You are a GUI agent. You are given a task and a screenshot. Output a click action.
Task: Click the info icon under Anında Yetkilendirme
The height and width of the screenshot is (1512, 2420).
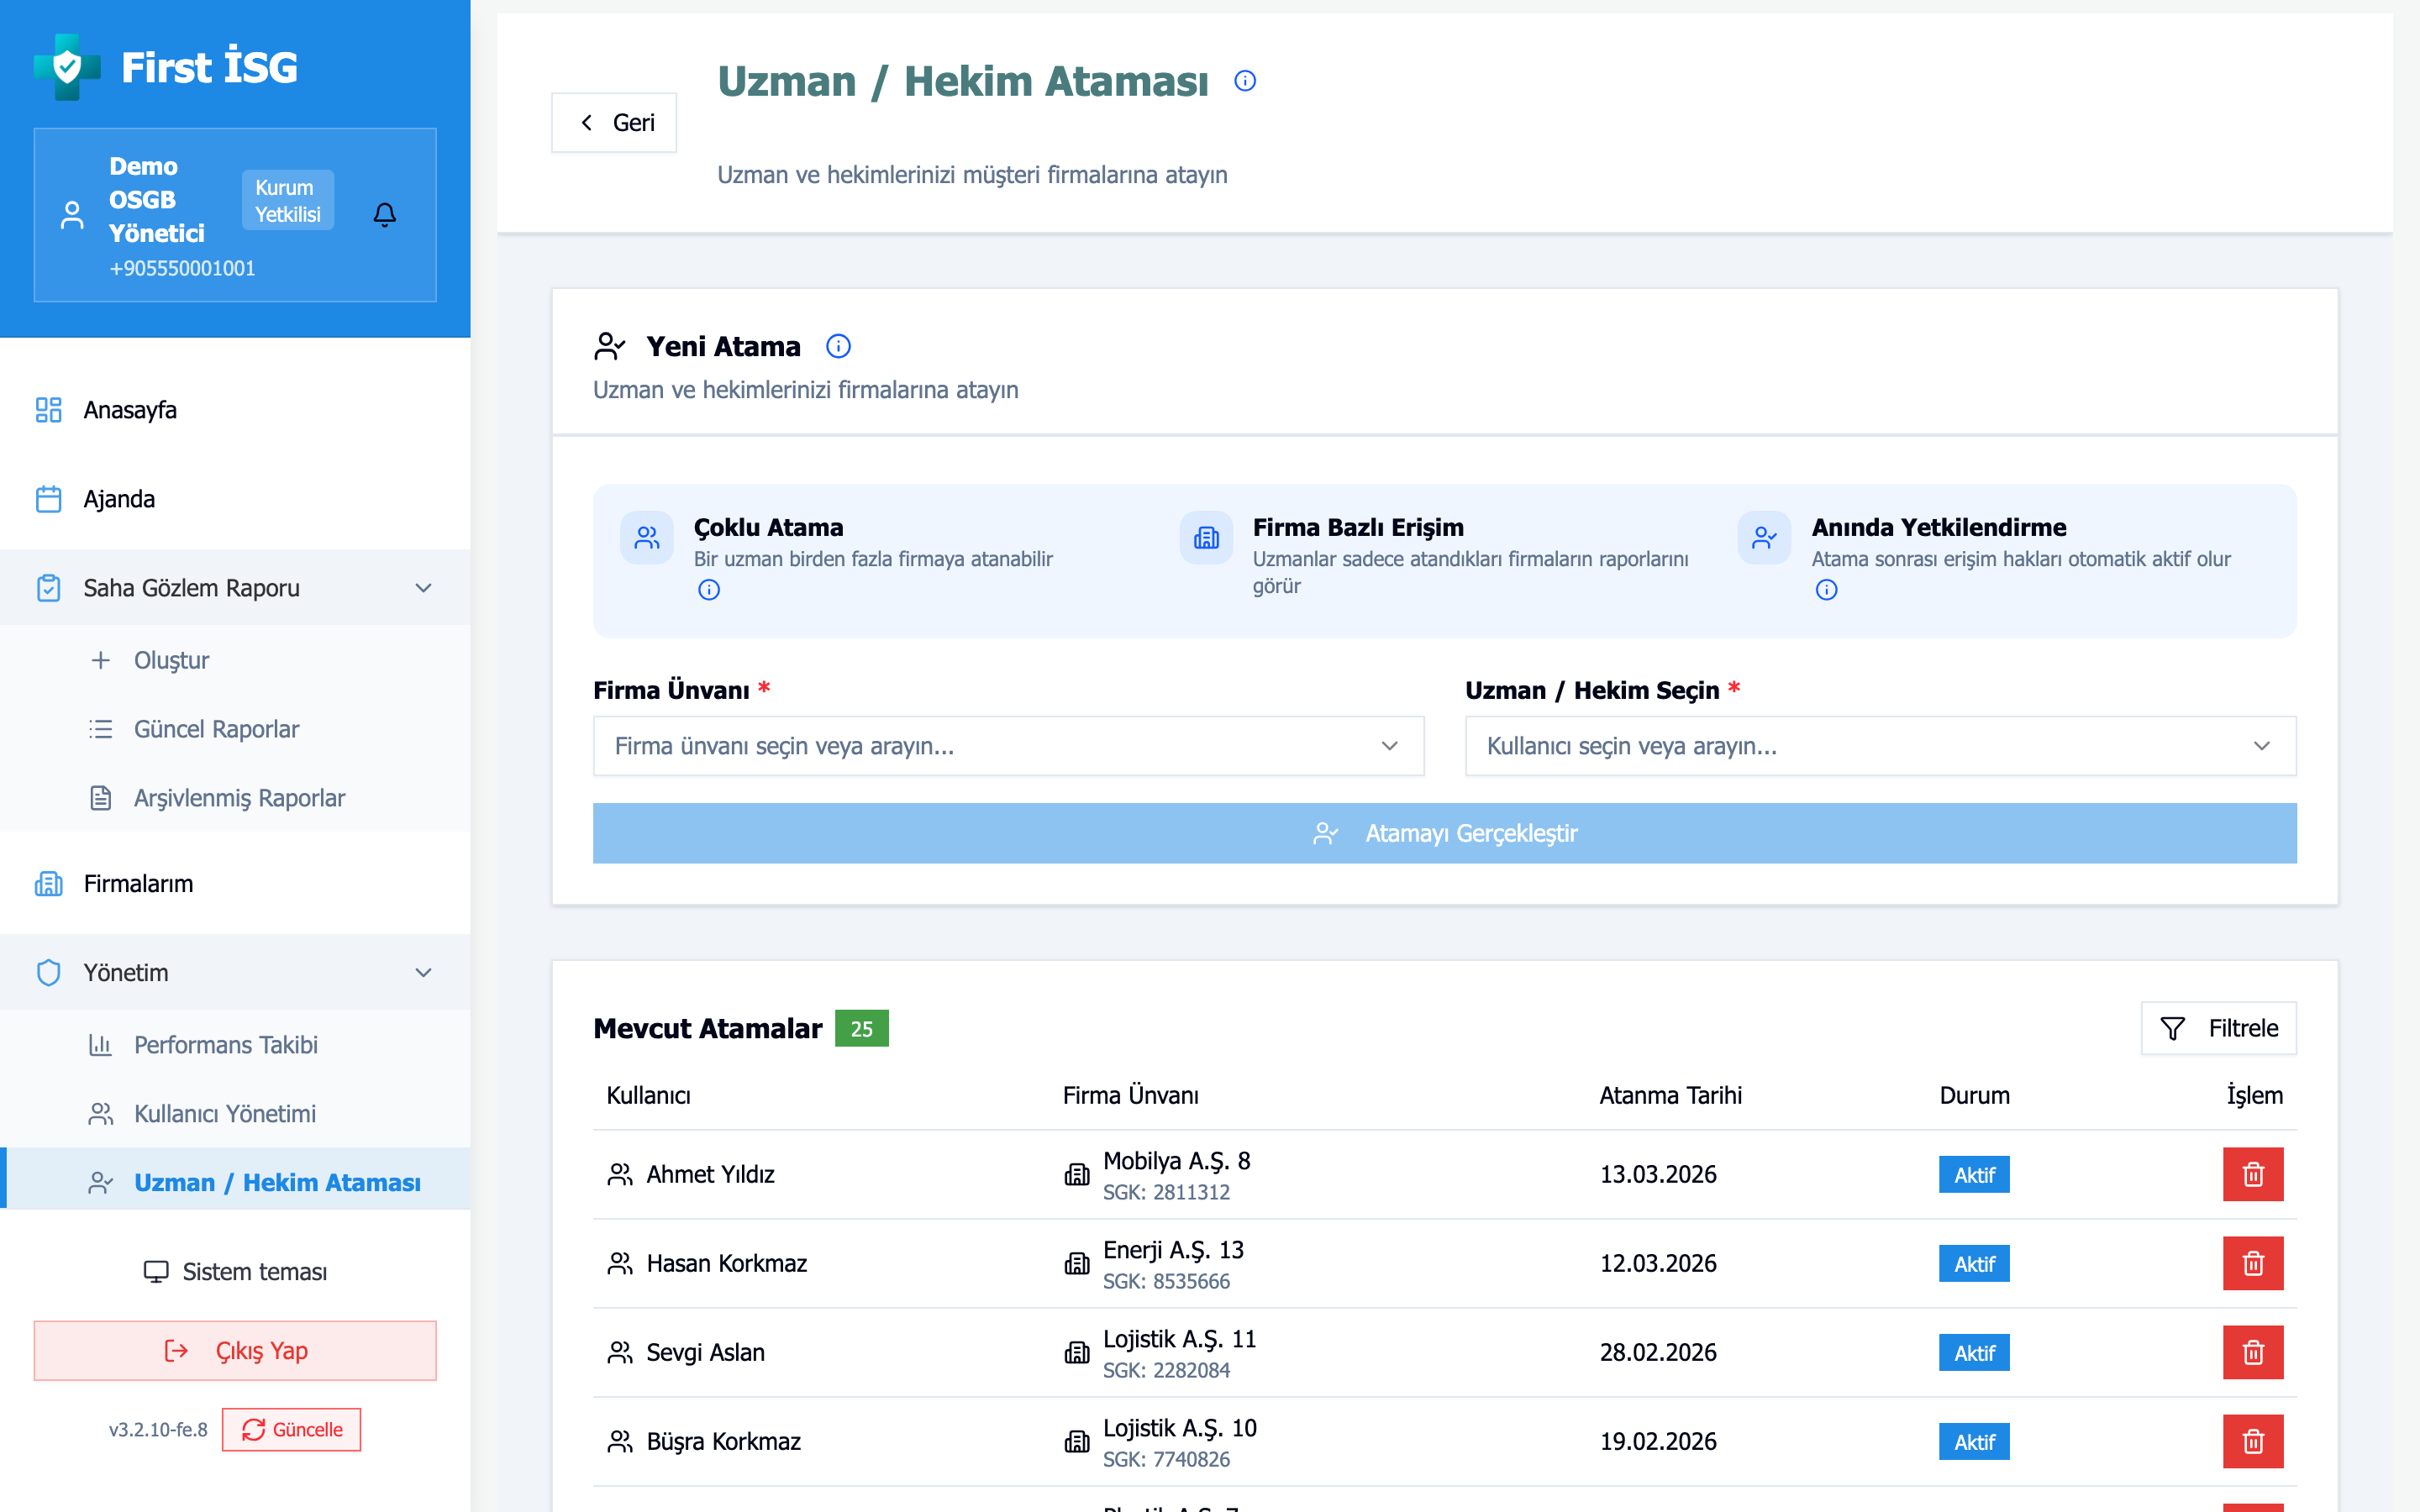click(x=1826, y=590)
